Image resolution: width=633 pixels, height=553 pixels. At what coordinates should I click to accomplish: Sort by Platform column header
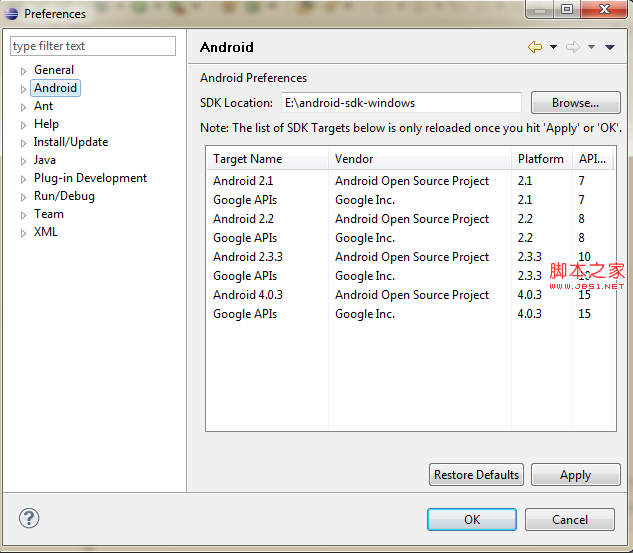coord(542,159)
